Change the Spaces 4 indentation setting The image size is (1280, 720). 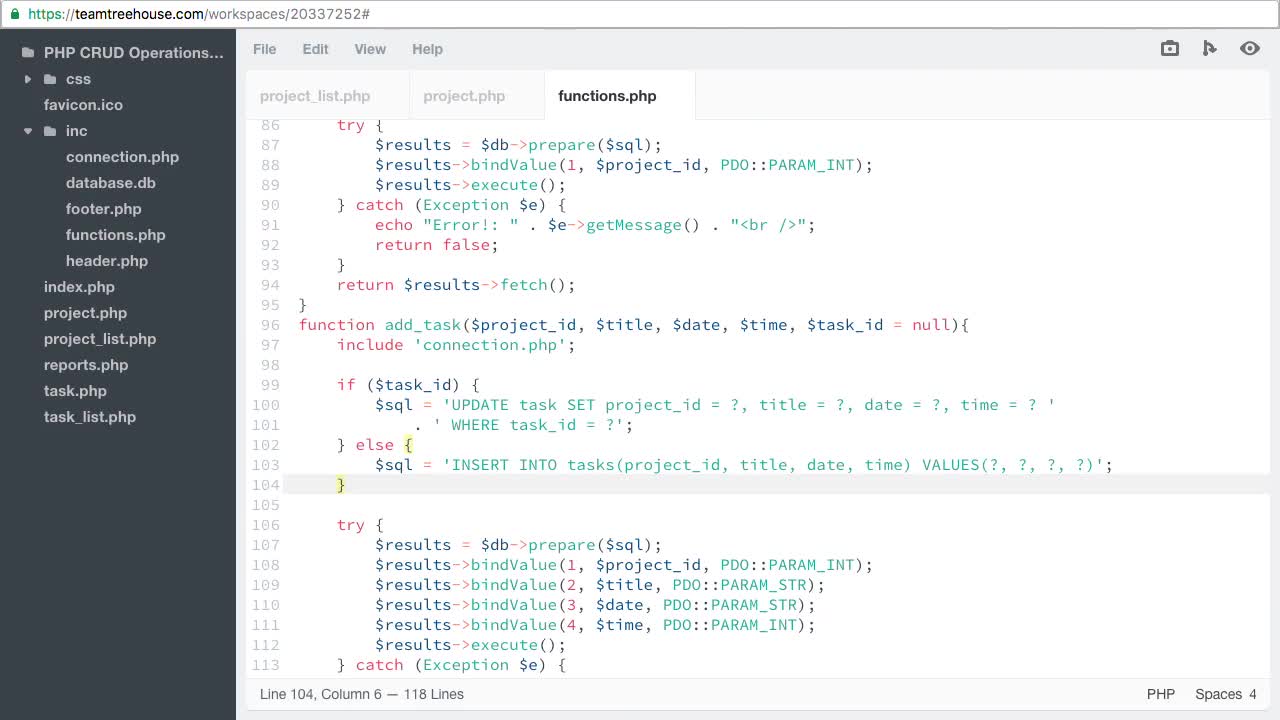pyautogui.click(x=1226, y=694)
